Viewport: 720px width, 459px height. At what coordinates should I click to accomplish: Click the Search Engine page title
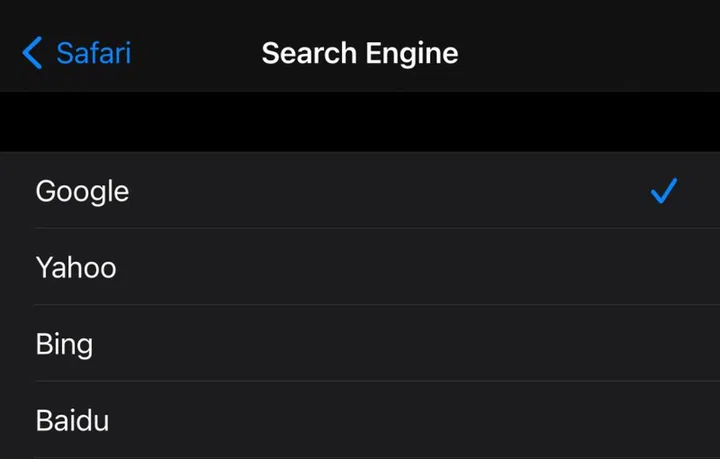pos(360,53)
